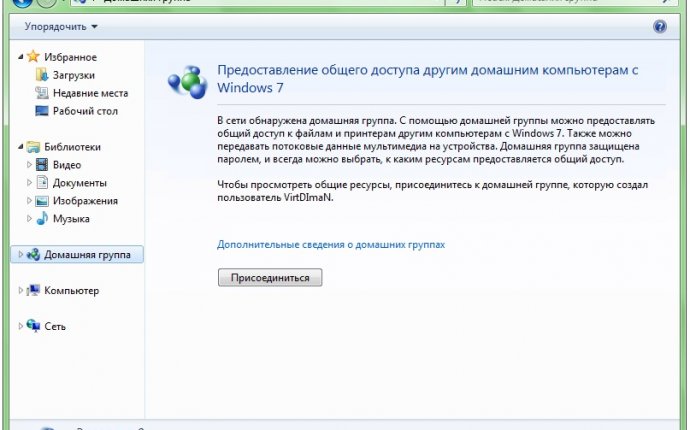Click the Библиотеки folder icon
The width and height of the screenshot is (690, 430).
(x=33, y=147)
